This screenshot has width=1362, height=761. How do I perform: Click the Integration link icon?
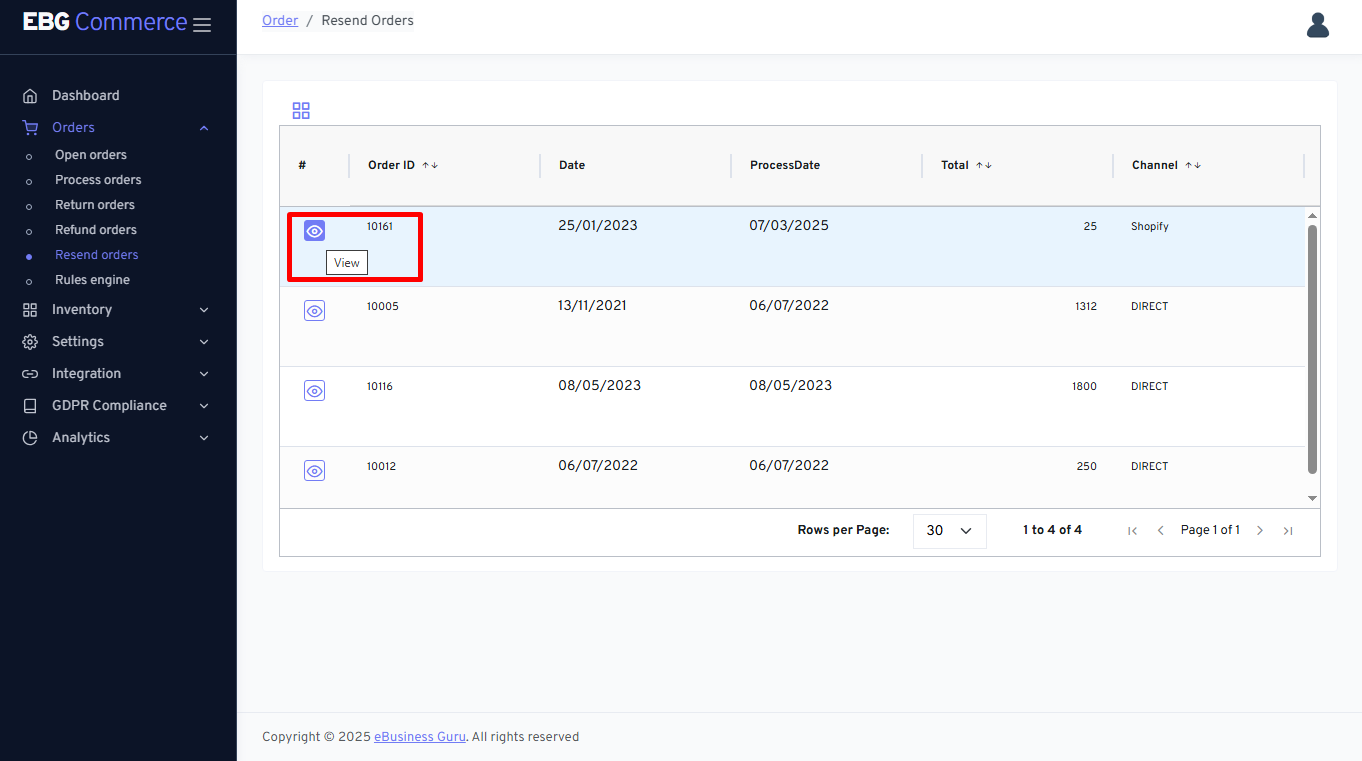click(x=29, y=373)
